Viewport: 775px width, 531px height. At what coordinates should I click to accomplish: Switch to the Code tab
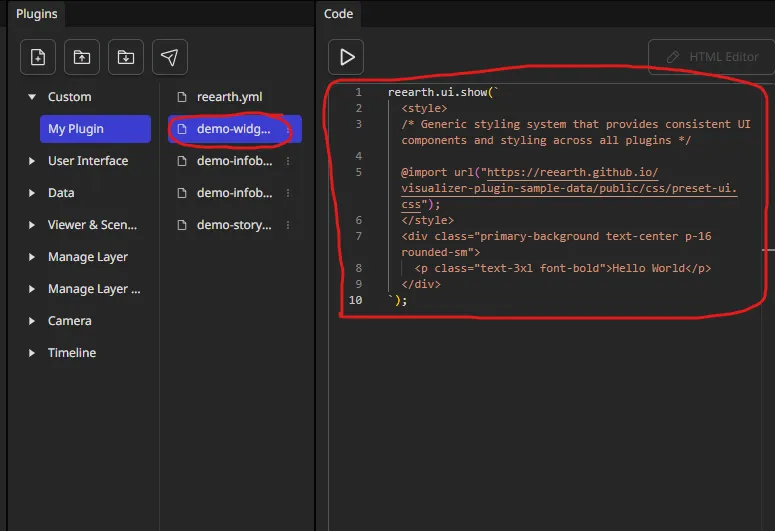point(339,14)
